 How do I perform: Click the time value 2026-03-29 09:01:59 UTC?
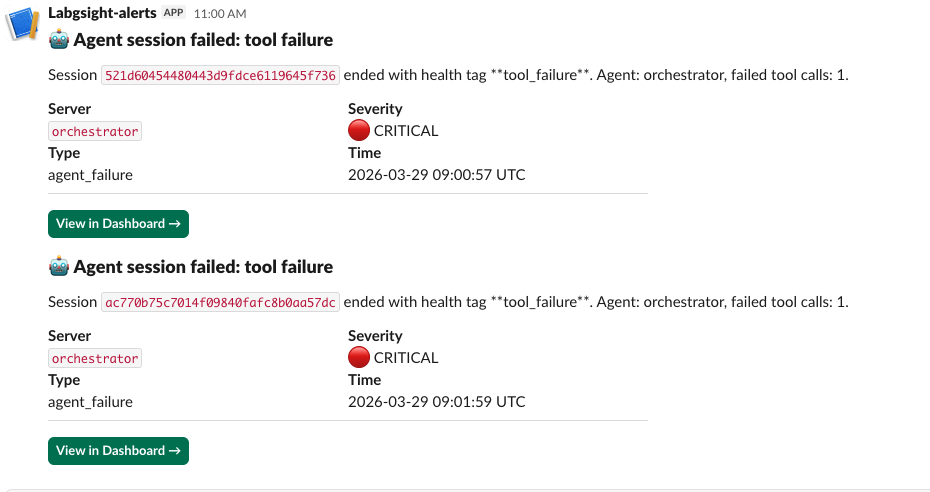[436, 402]
